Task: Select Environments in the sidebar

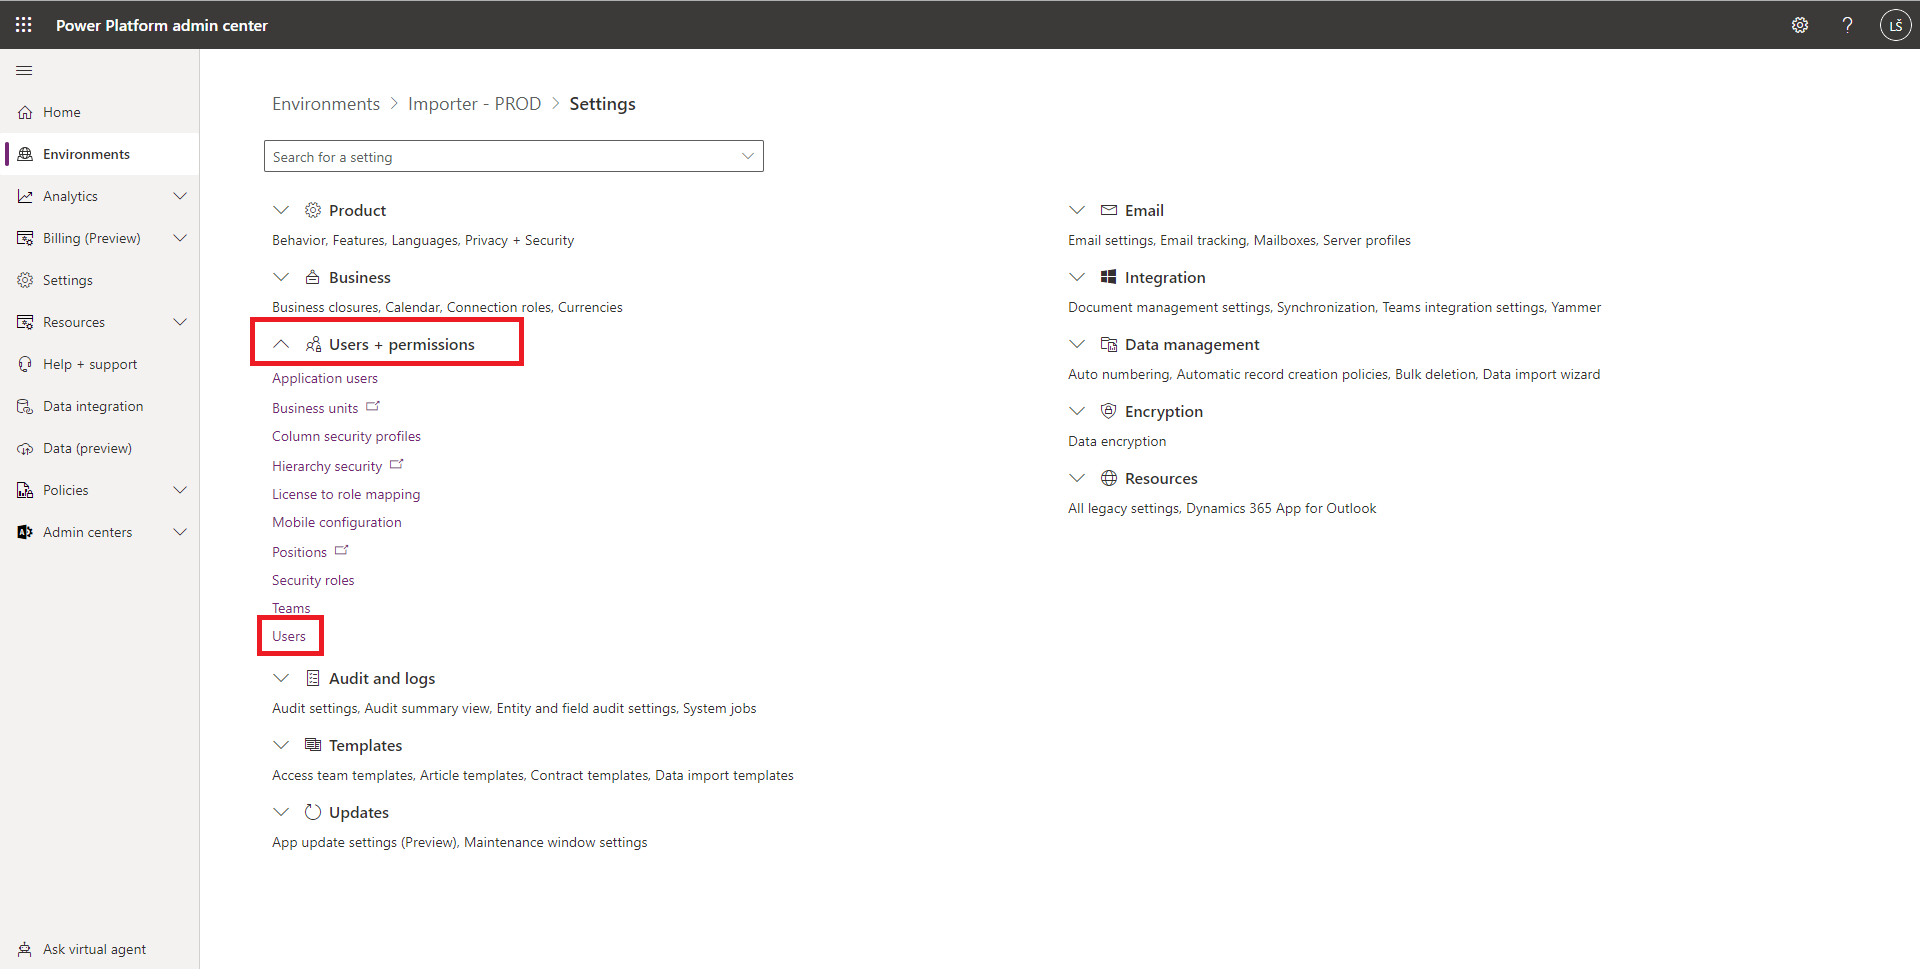Action: 86,155
